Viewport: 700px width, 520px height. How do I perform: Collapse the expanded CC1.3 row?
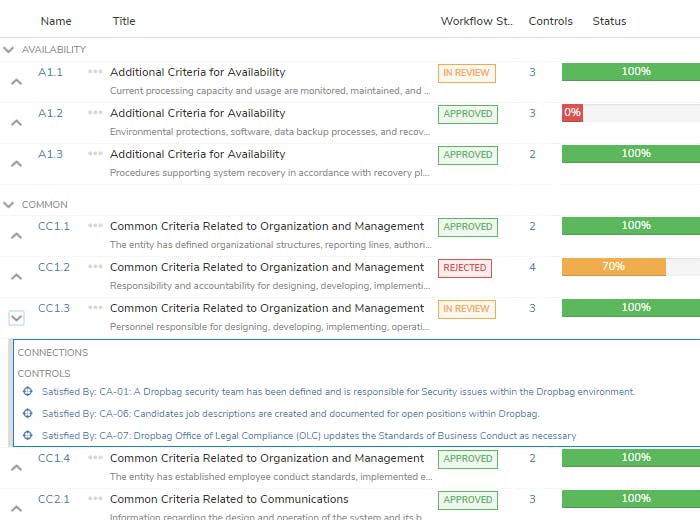tap(16, 317)
